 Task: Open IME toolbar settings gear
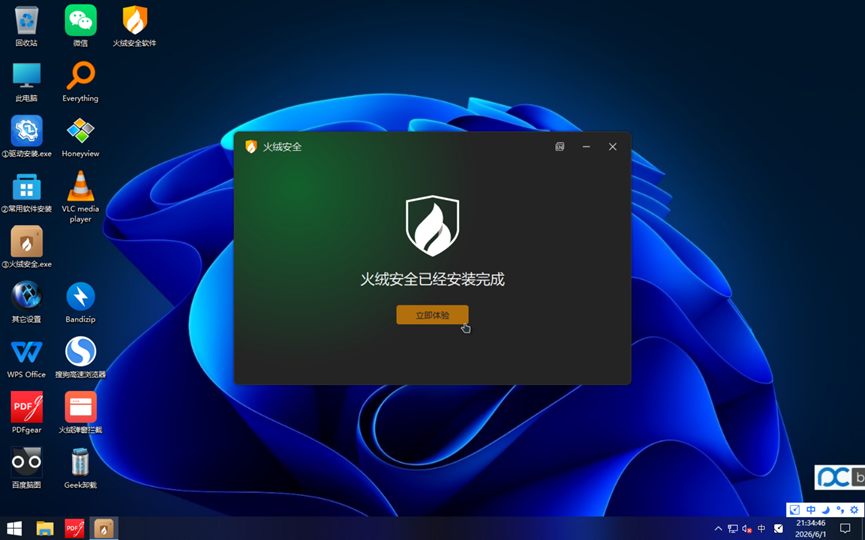click(x=855, y=510)
